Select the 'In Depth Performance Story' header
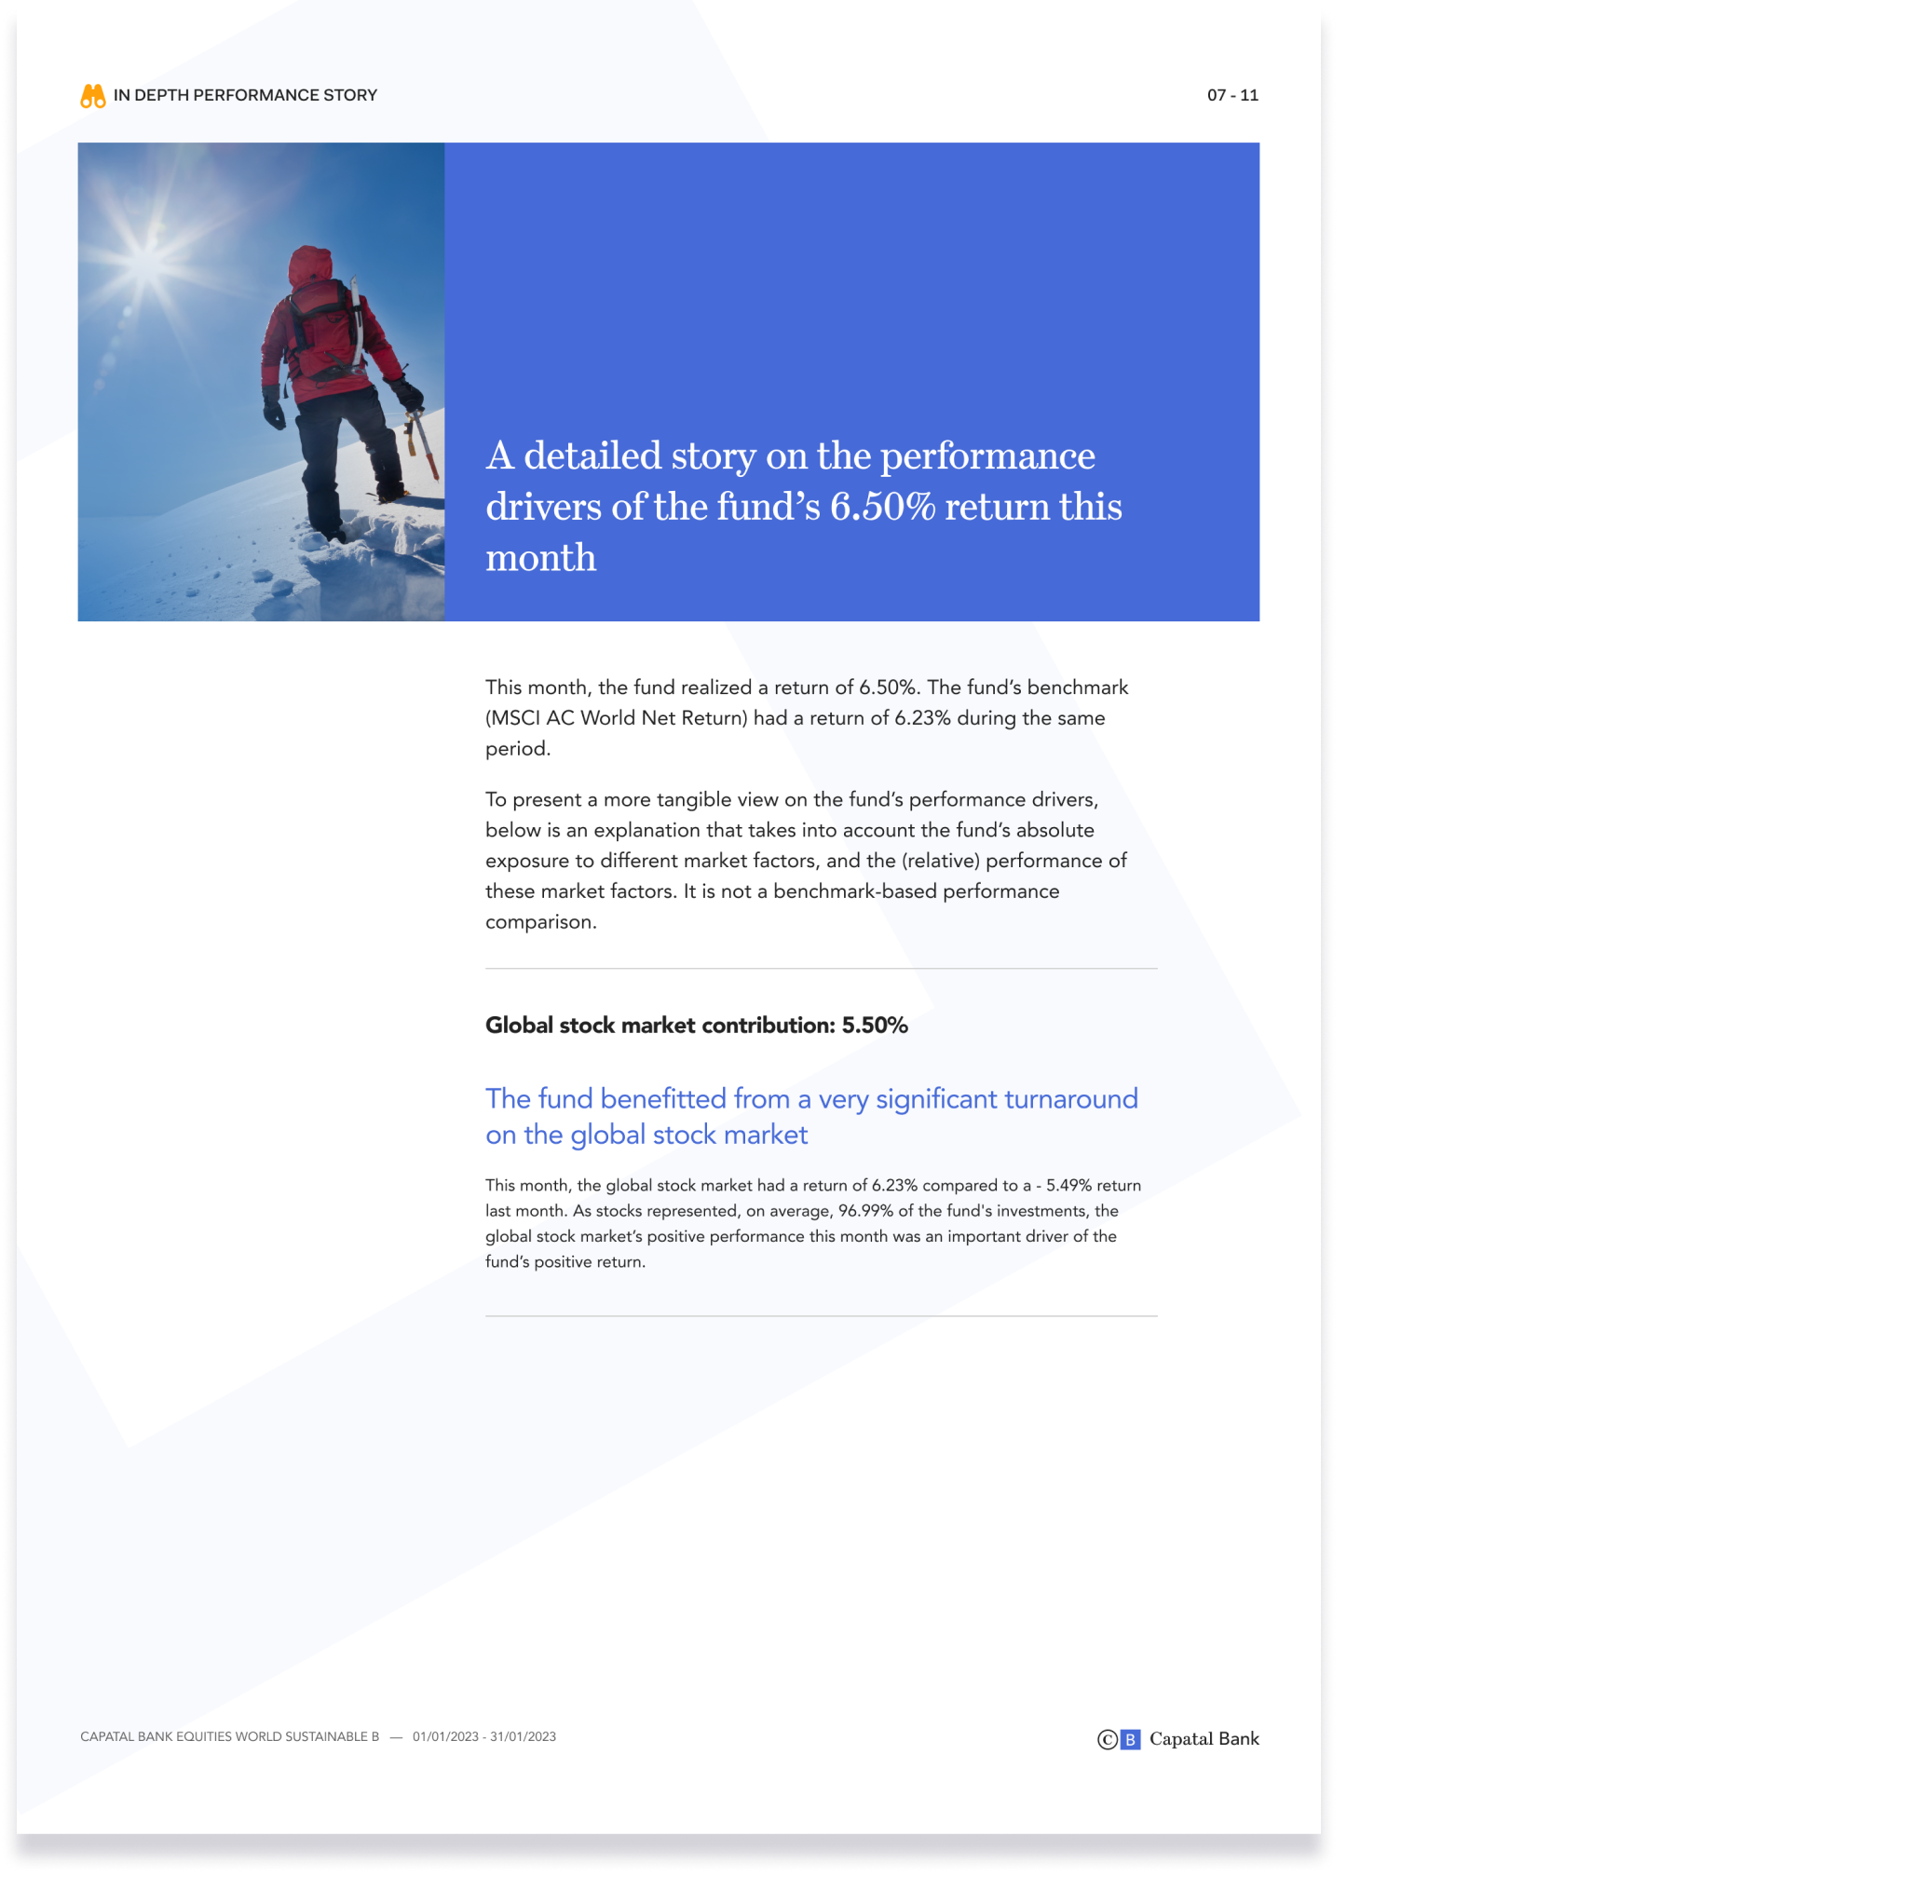The height and width of the screenshot is (1904, 1932). [x=245, y=96]
